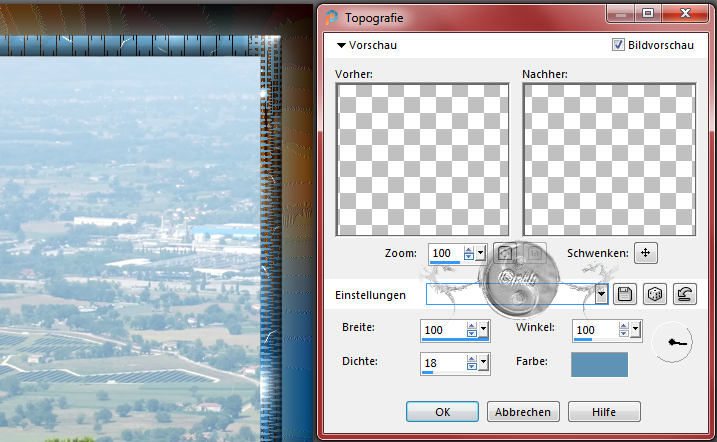The image size is (717, 442).
Task: Click the blue Farbe color swatch
Action: [599, 364]
